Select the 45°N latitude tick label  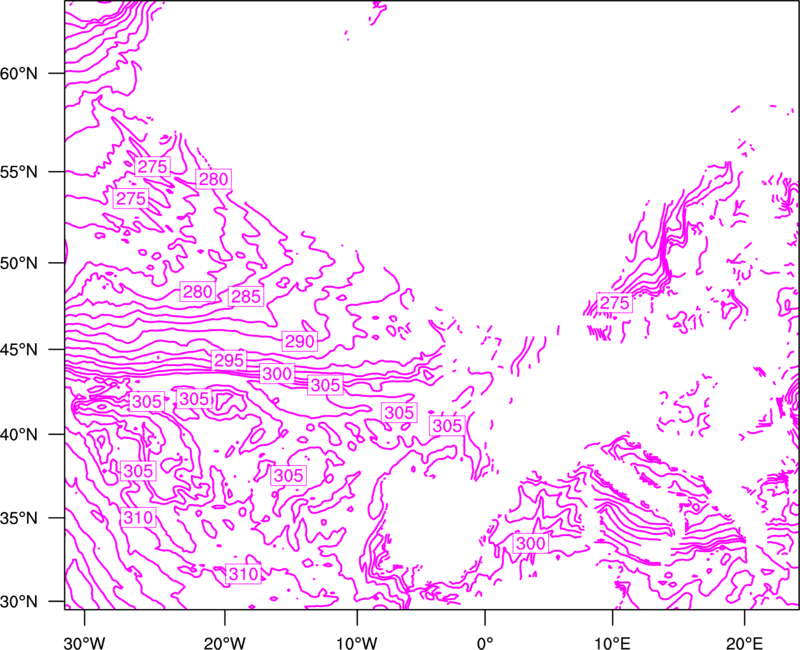coord(19,349)
